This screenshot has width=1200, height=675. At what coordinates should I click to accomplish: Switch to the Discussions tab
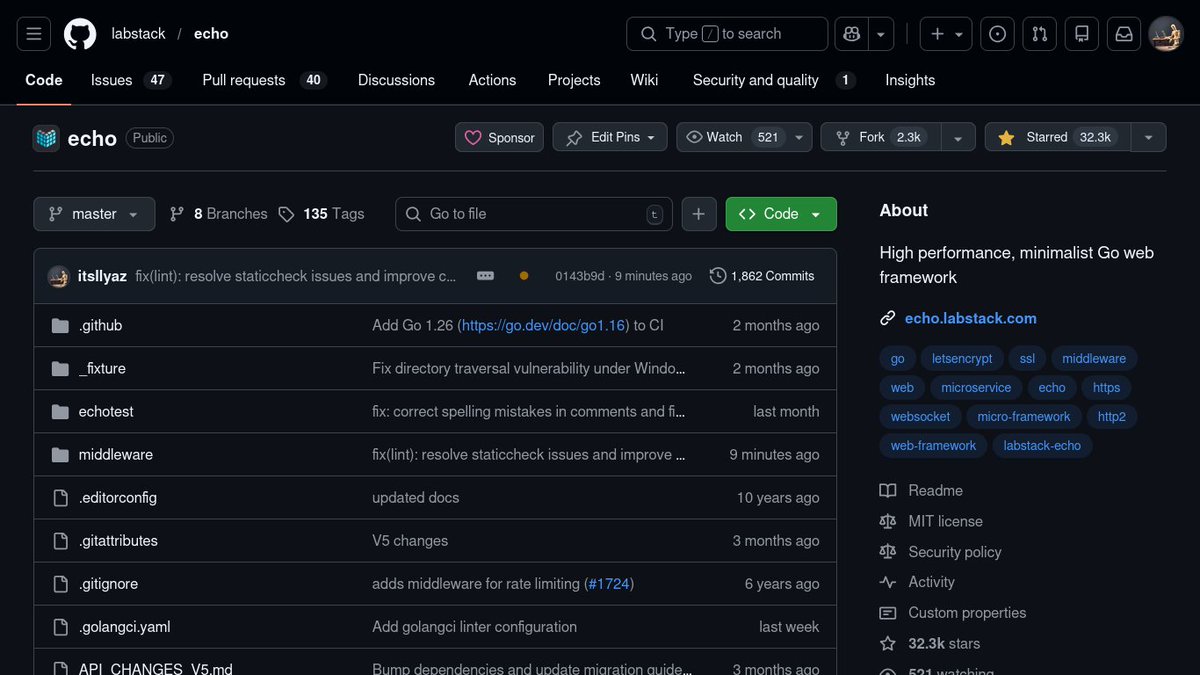[x=396, y=80]
